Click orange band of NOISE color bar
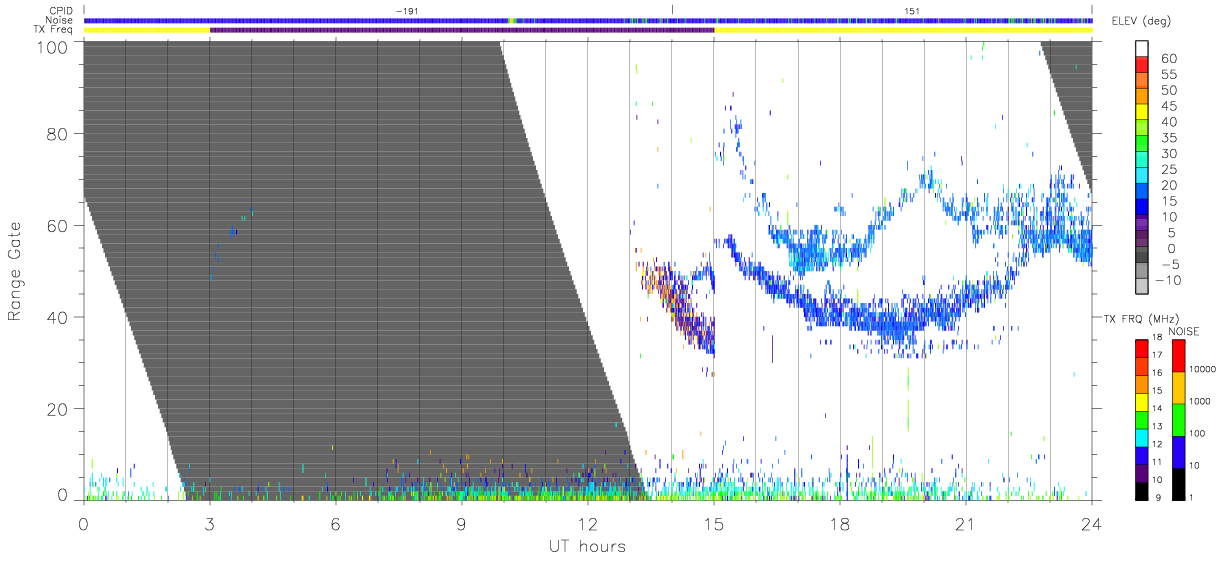The image size is (1228, 567). pos(1178,388)
